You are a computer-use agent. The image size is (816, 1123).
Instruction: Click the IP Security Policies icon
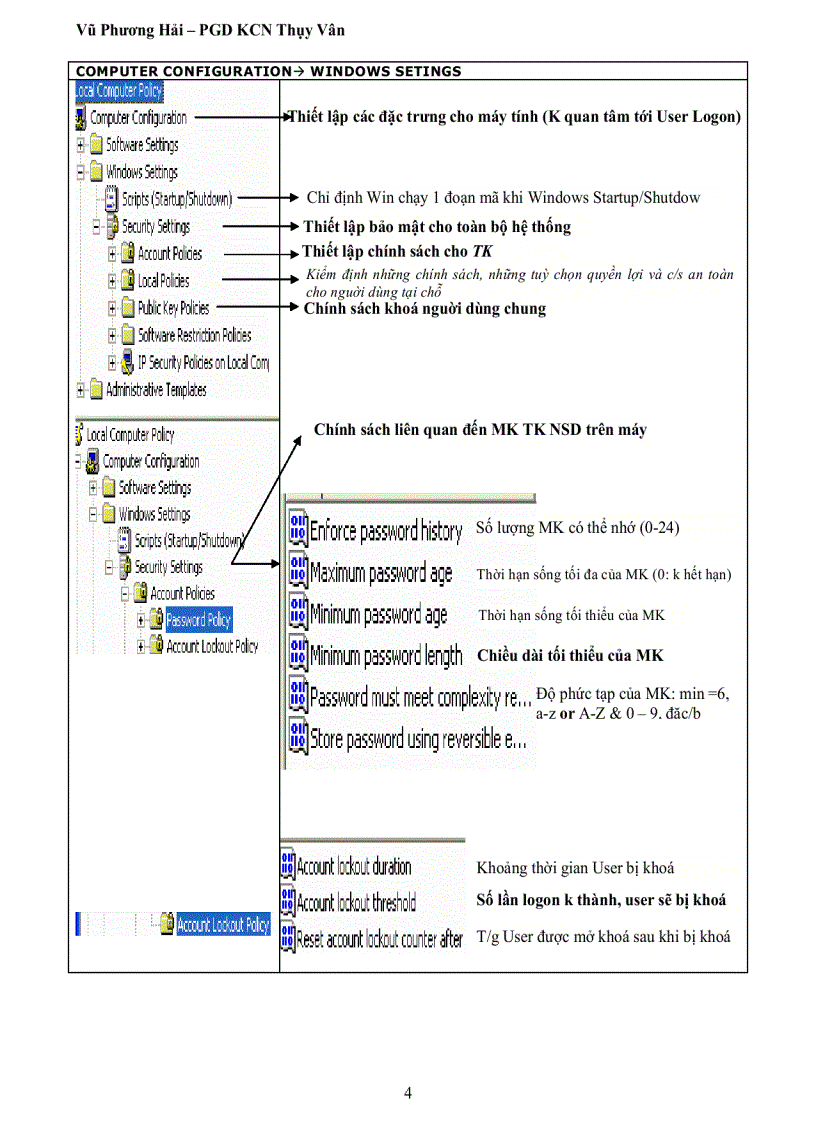tap(127, 362)
